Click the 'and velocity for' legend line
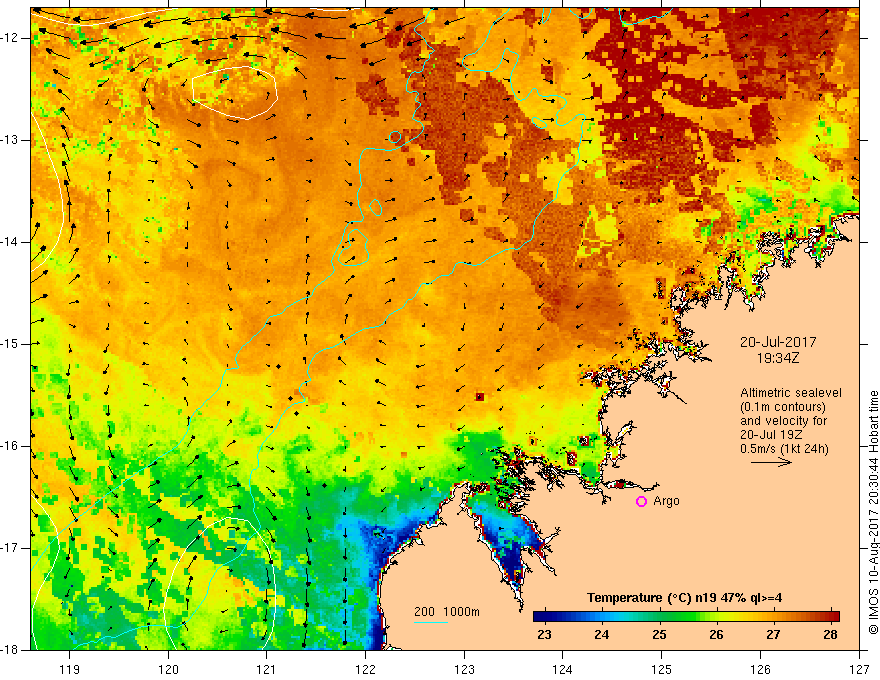Screen dimensions: 880x680 tap(783, 421)
